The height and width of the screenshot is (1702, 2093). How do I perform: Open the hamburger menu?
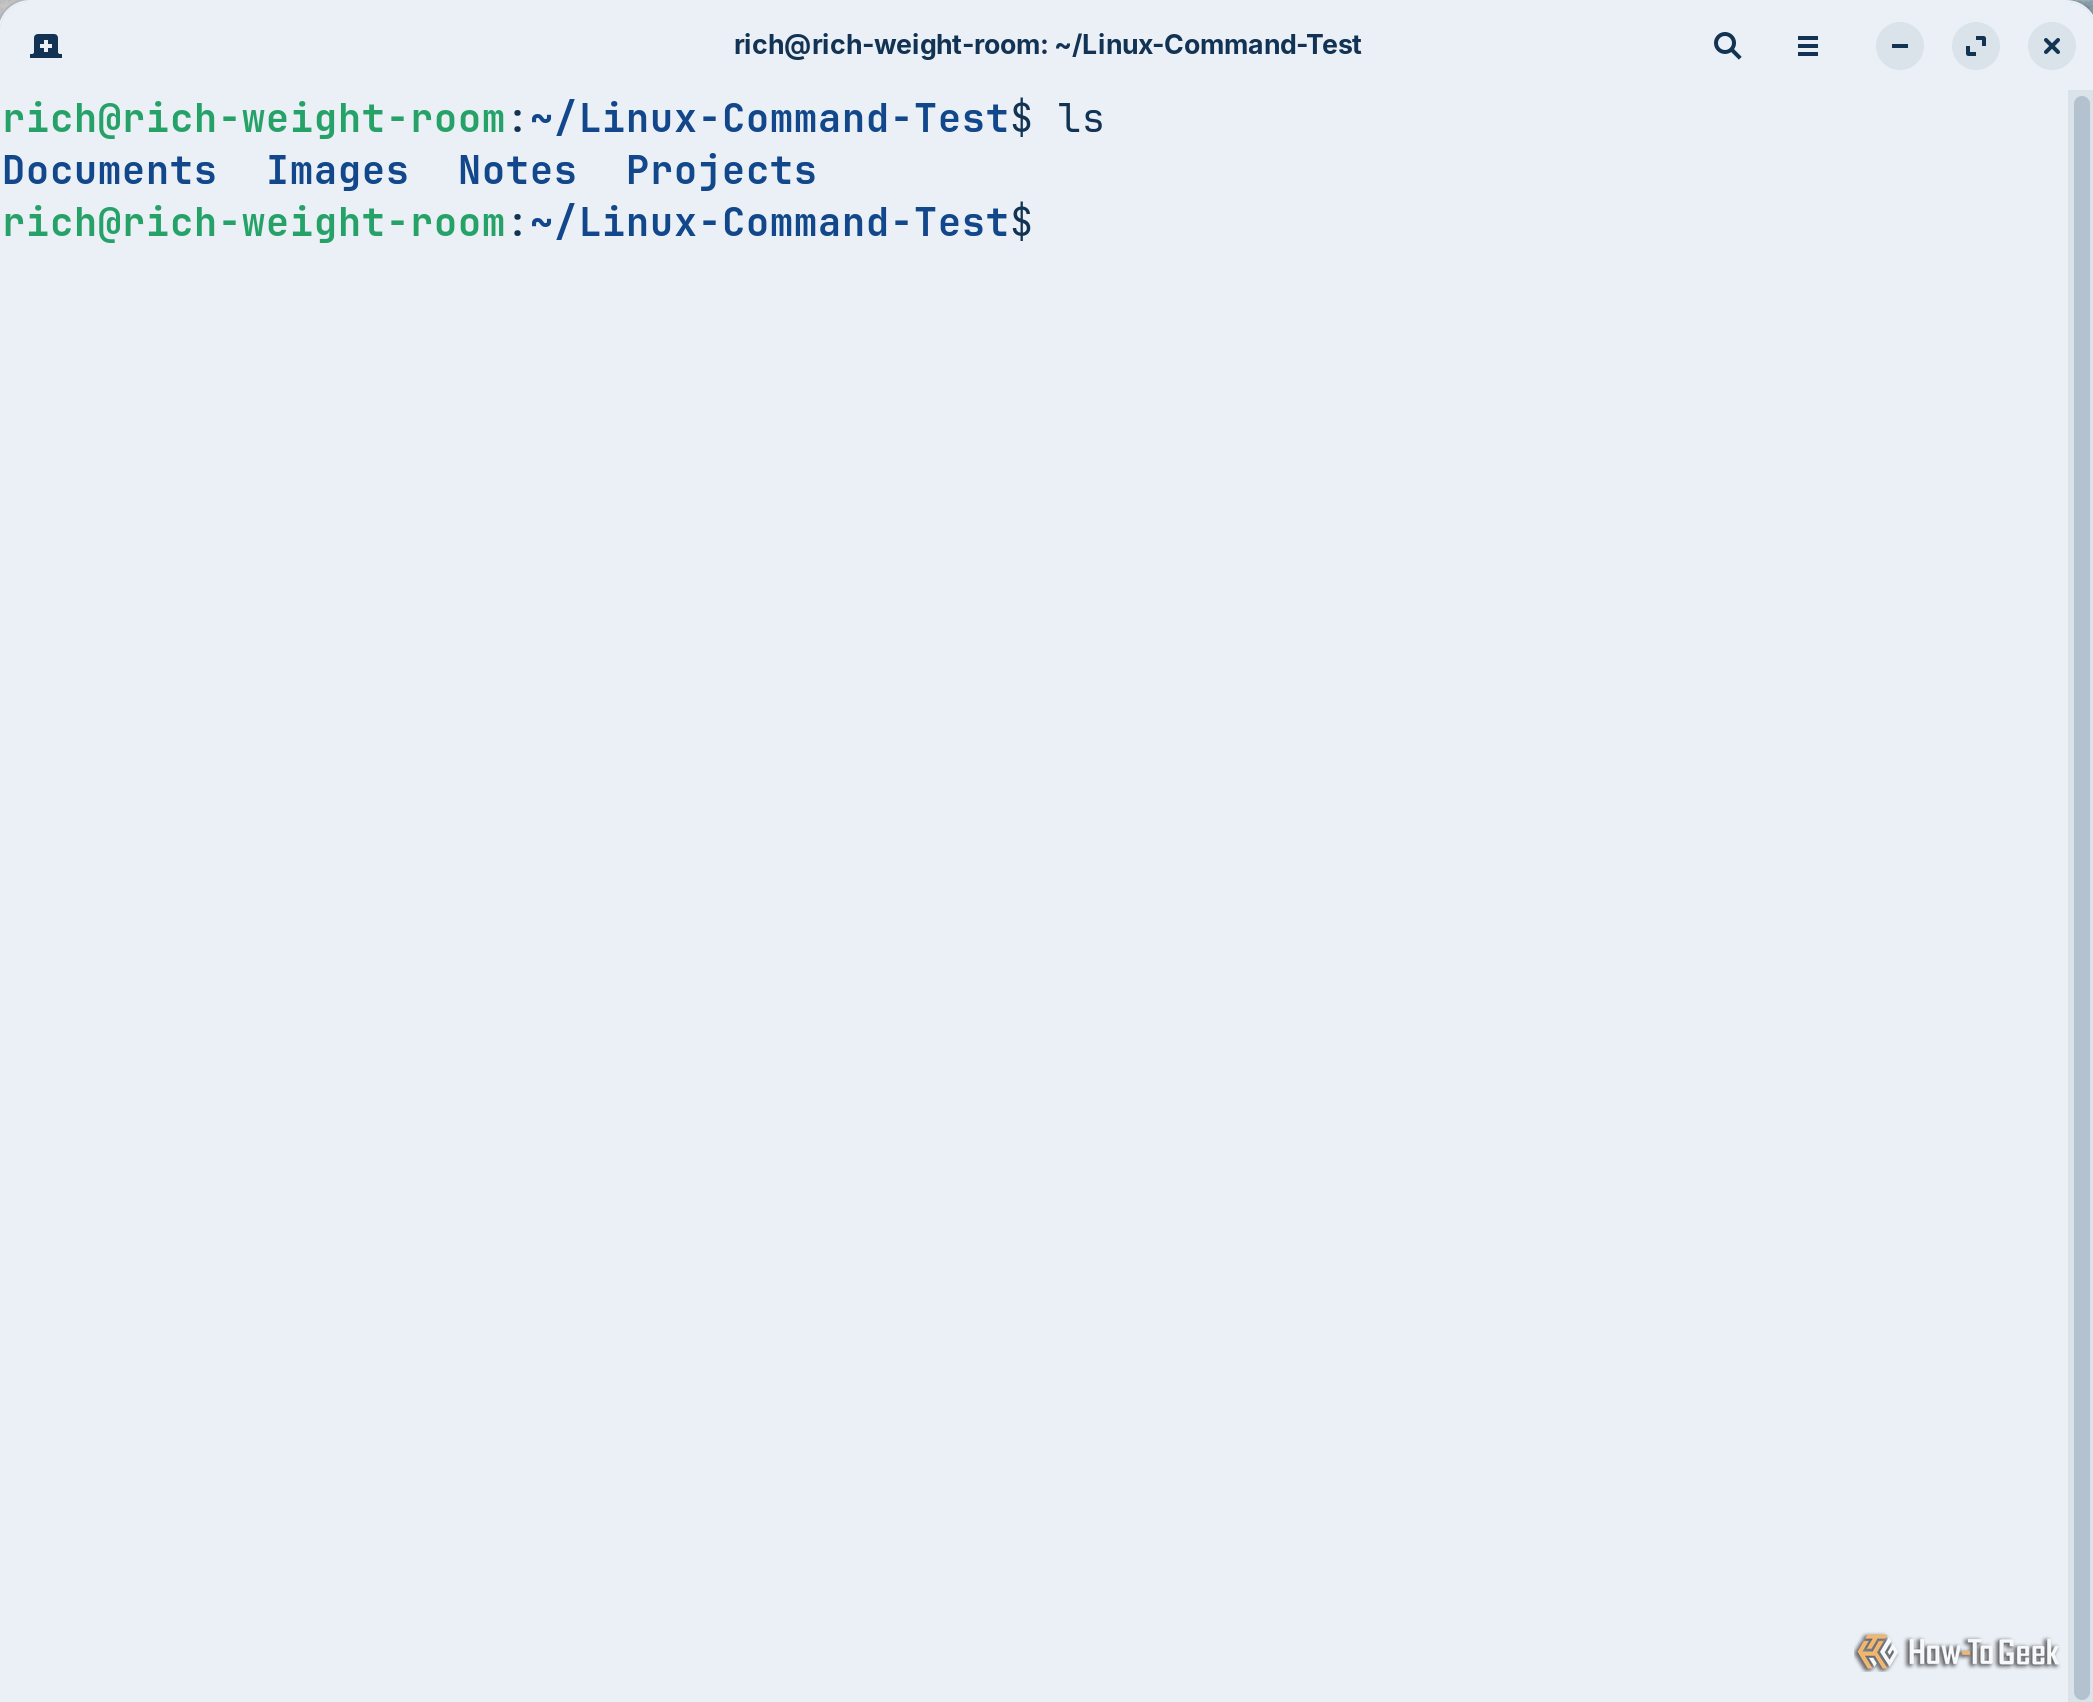coord(1807,46)
